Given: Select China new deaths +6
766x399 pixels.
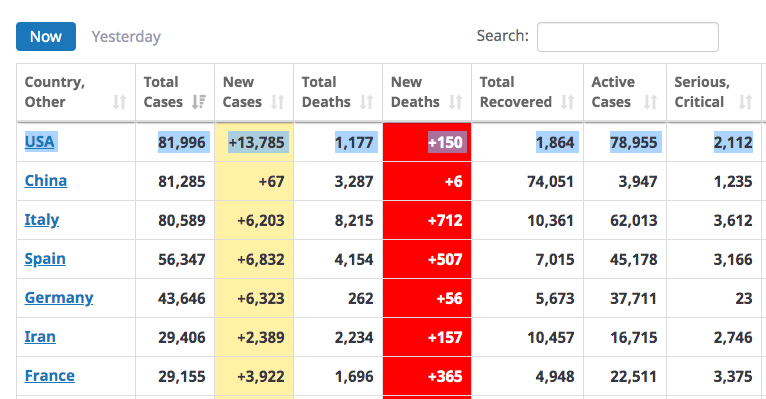Looking at the screenshot, I should [x=454, y=181].
